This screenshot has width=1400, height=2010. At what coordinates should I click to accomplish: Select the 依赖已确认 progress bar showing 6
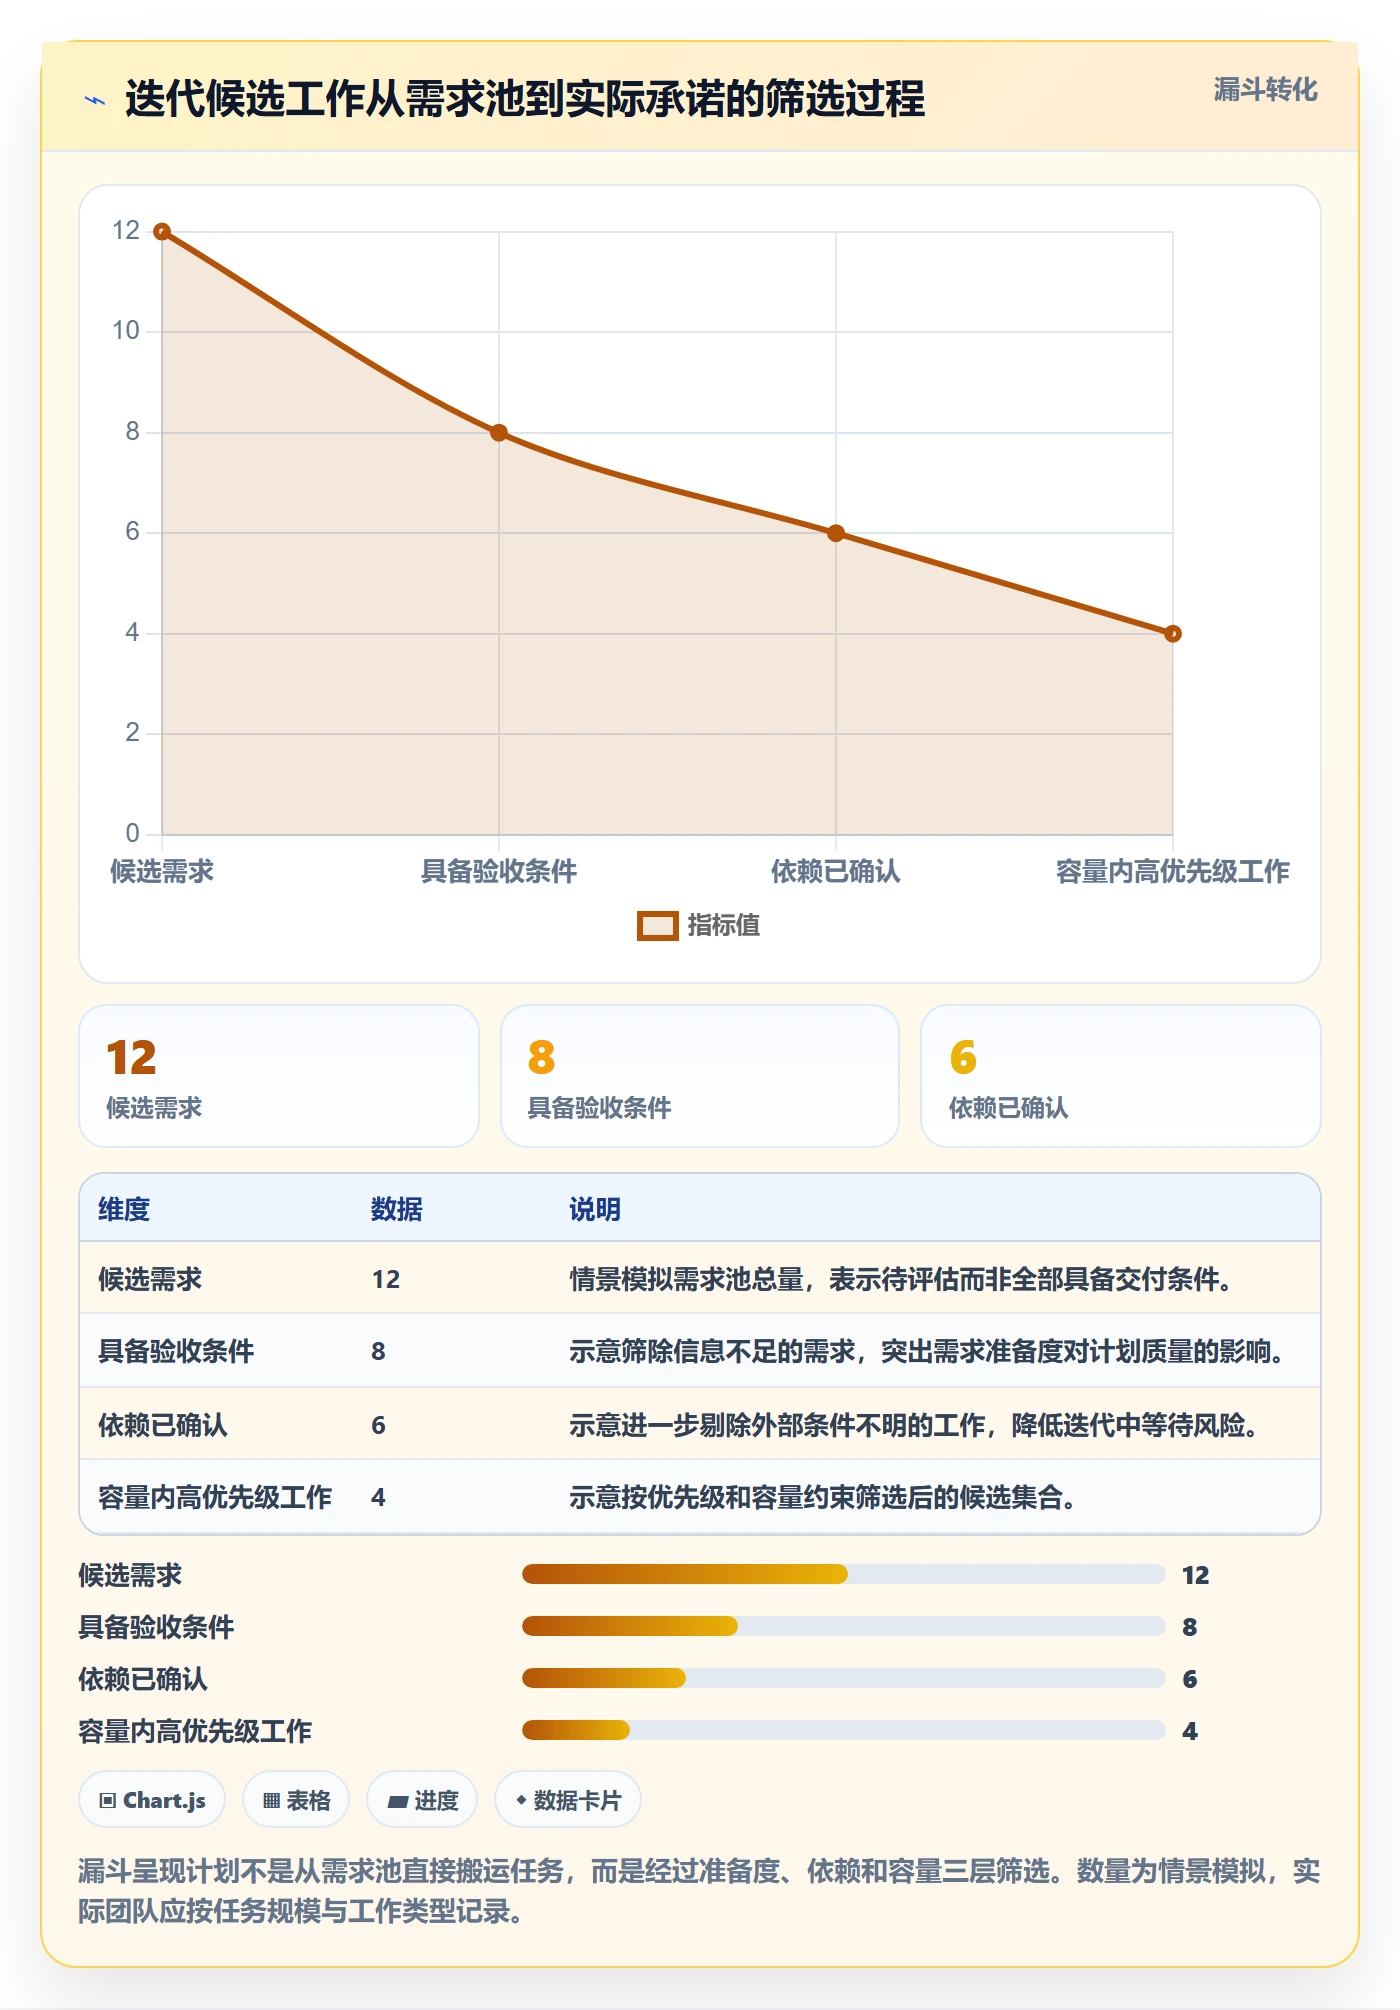coord(843,1678)
